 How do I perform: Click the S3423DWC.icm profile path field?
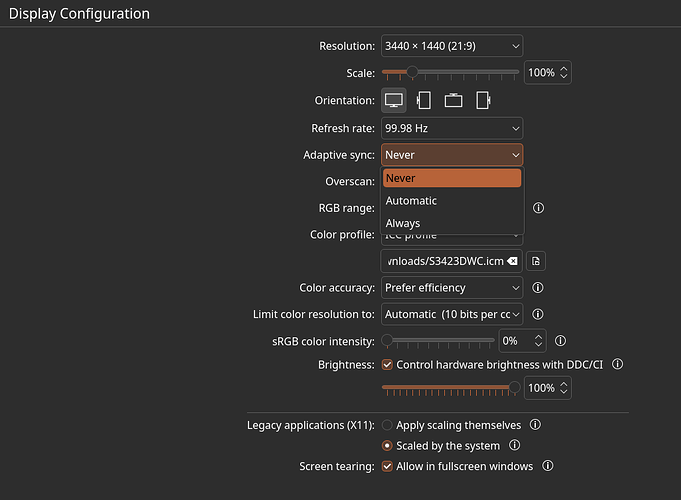[x=451, y=261]
